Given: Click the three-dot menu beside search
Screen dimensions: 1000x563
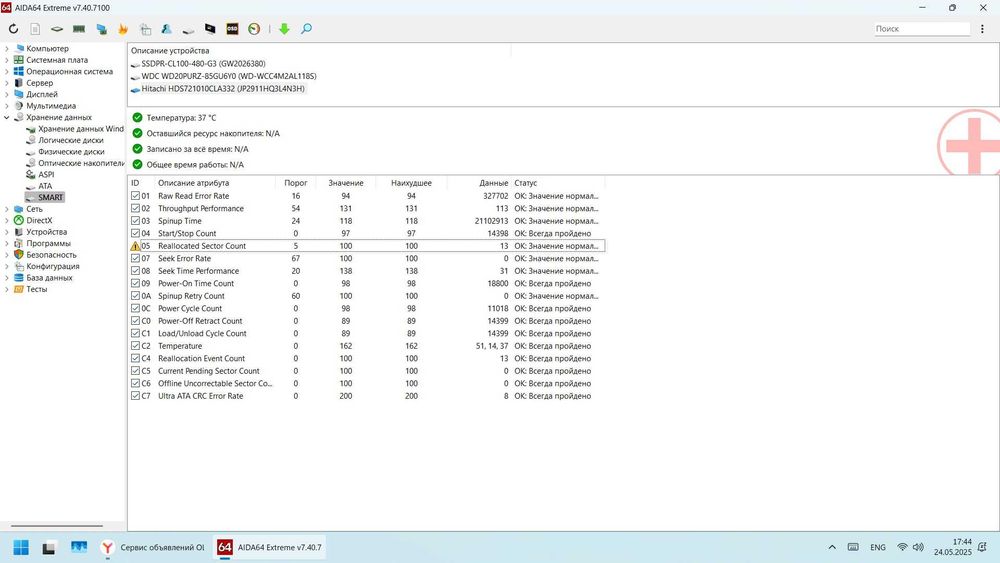Looking at the screenshot, I should [982, 29].
